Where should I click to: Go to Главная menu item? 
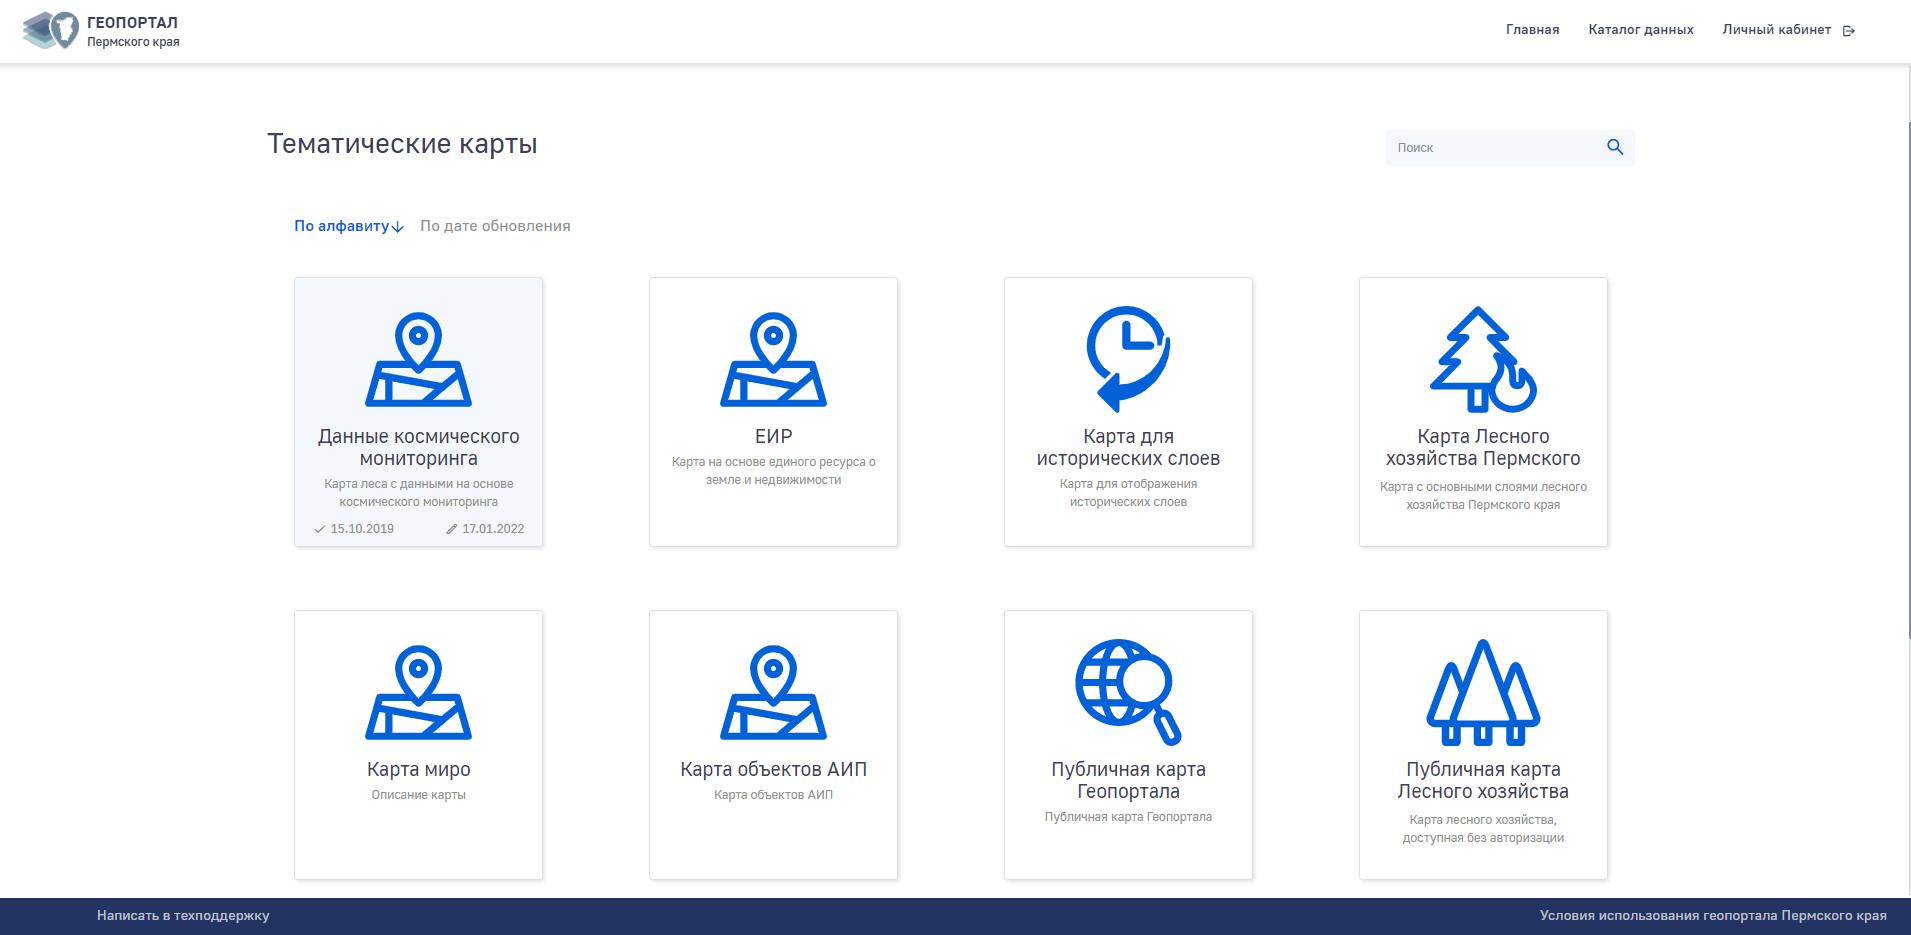(x=1532, y=30)
